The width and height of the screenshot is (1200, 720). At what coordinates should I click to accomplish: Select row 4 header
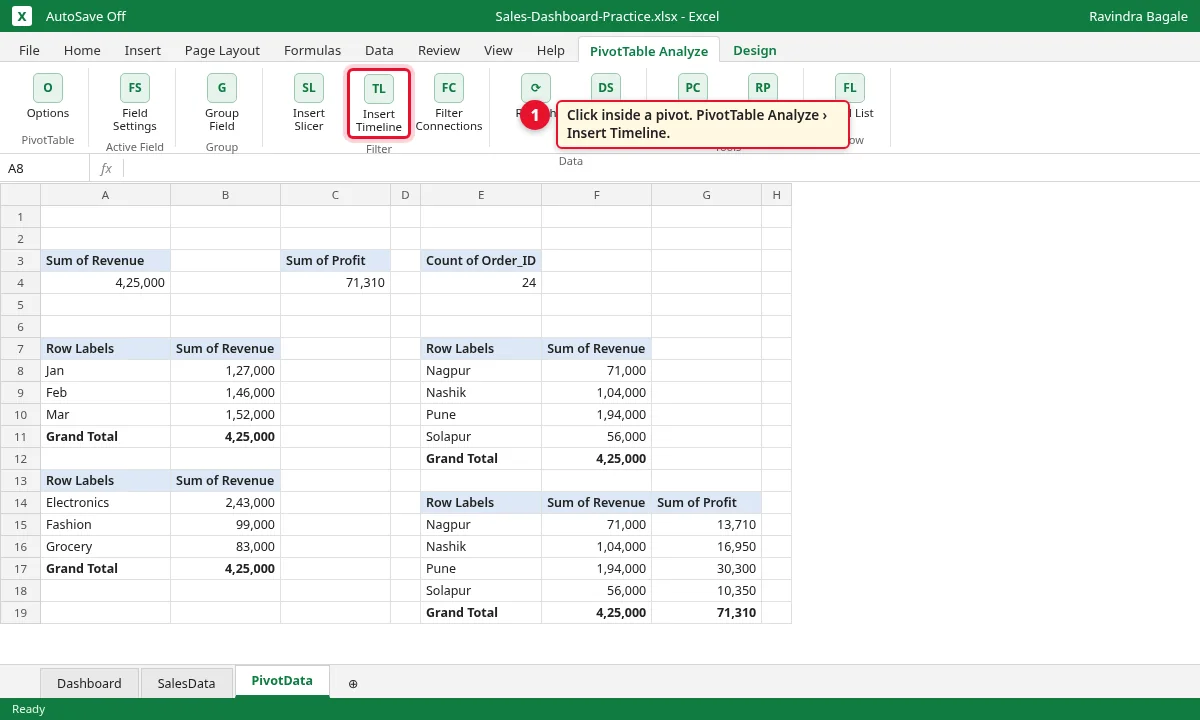pyautogui.click(x=21, y=282)
